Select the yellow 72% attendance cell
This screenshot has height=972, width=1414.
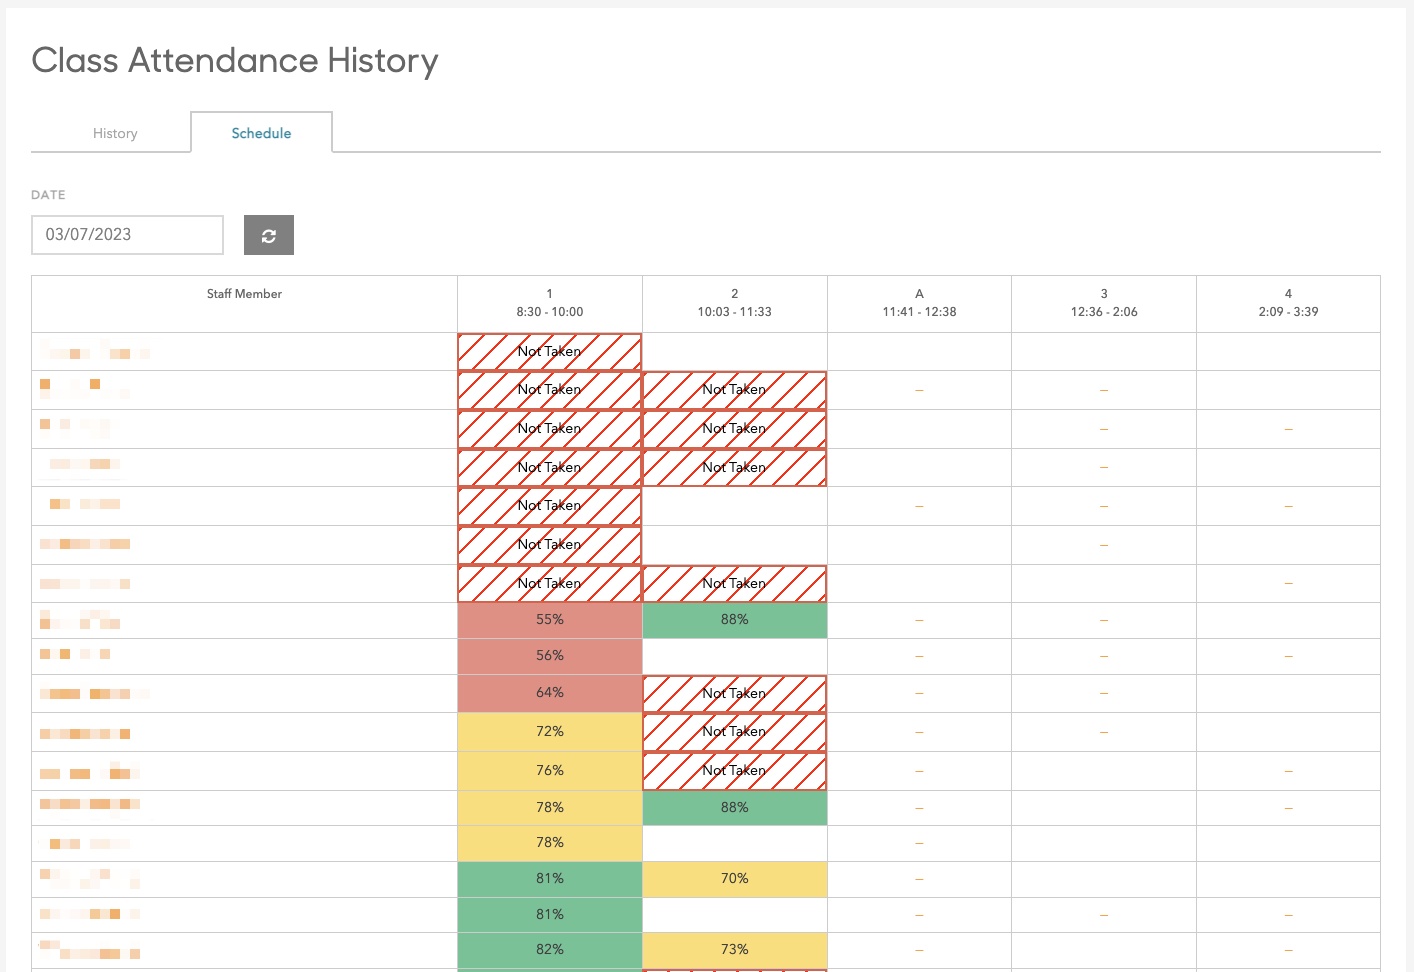coord(549,732)
